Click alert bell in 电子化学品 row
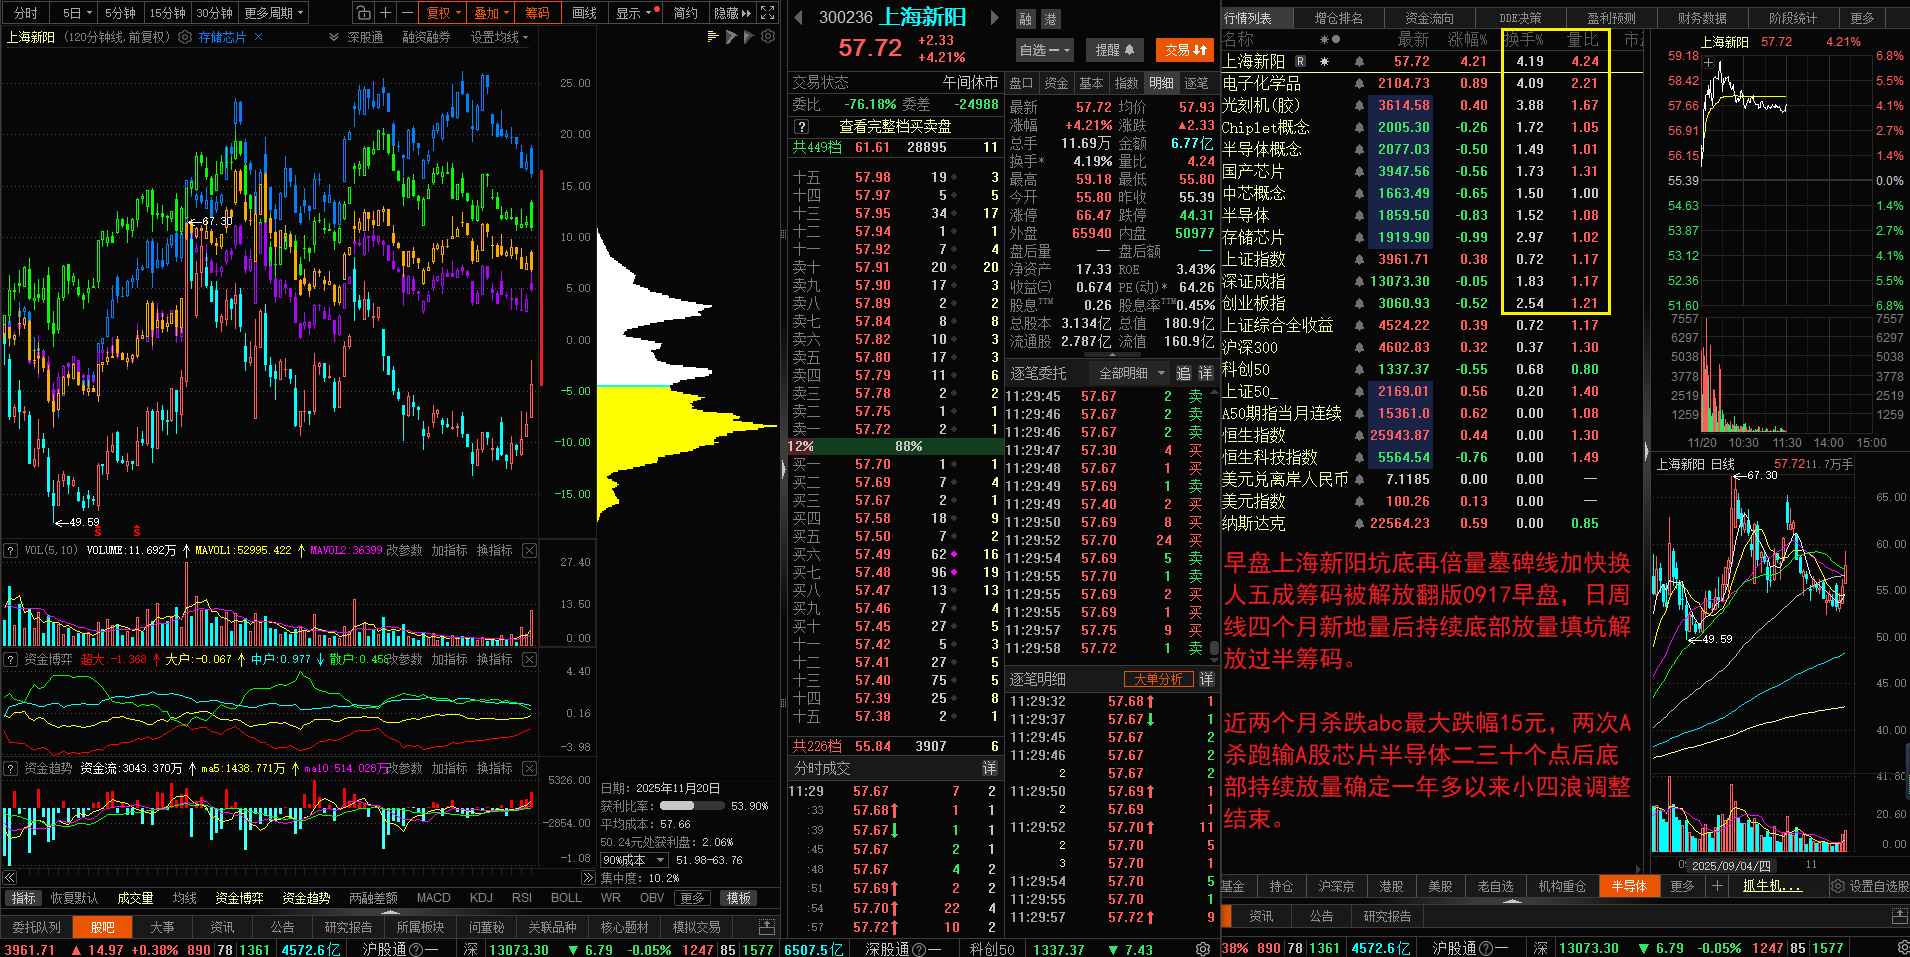Viewport: 1910px width, 957px height. tap(1359, 84)
